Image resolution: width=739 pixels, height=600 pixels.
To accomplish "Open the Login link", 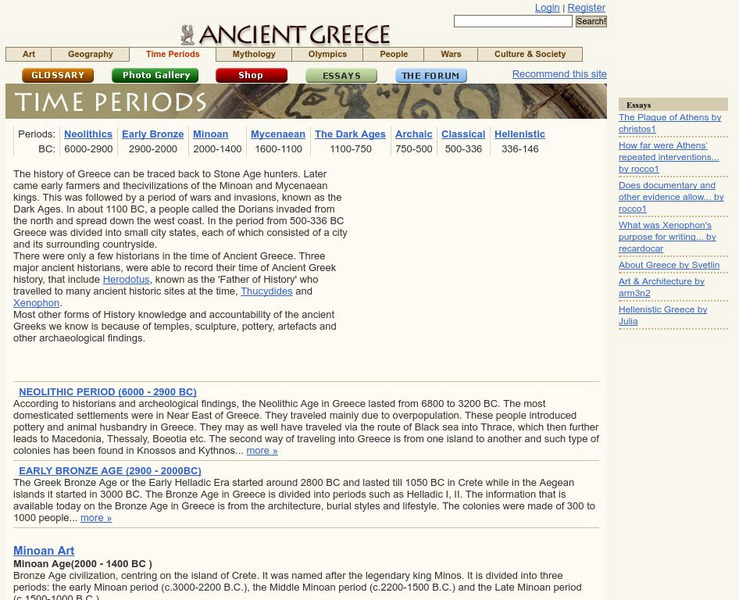I will coord(547,8).
